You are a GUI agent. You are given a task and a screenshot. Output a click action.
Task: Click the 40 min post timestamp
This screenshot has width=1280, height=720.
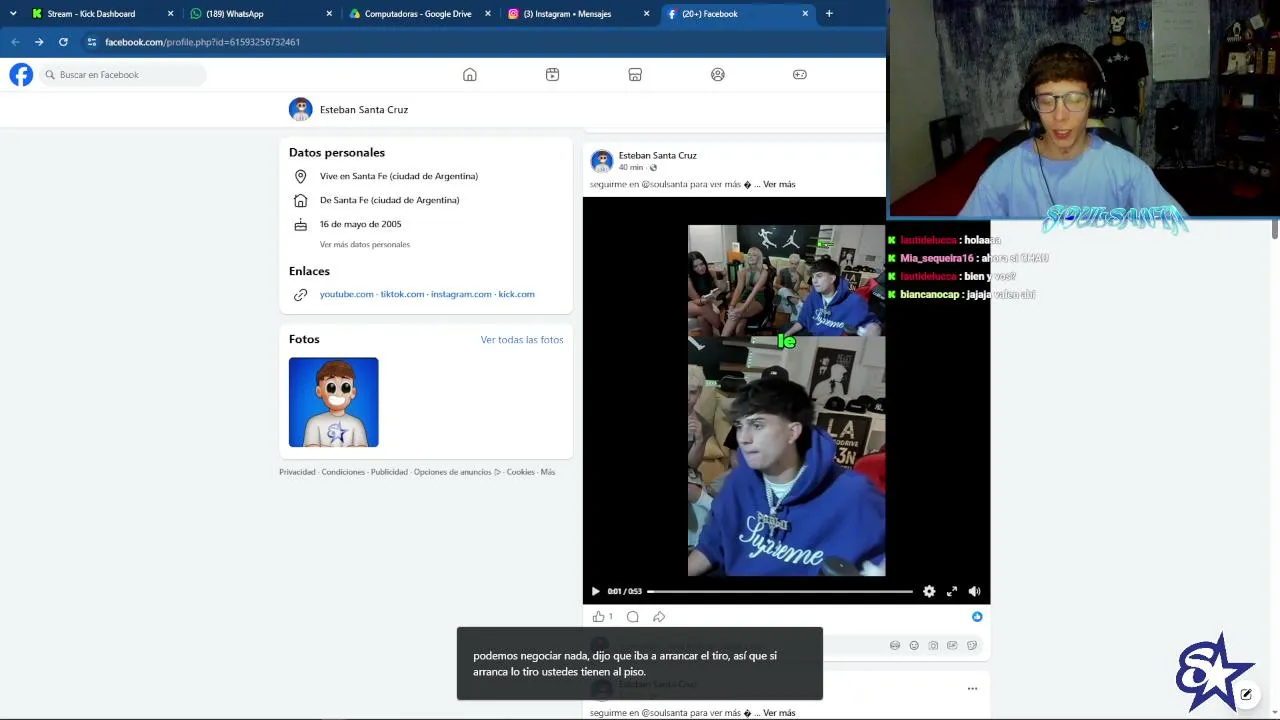[631, 168]
